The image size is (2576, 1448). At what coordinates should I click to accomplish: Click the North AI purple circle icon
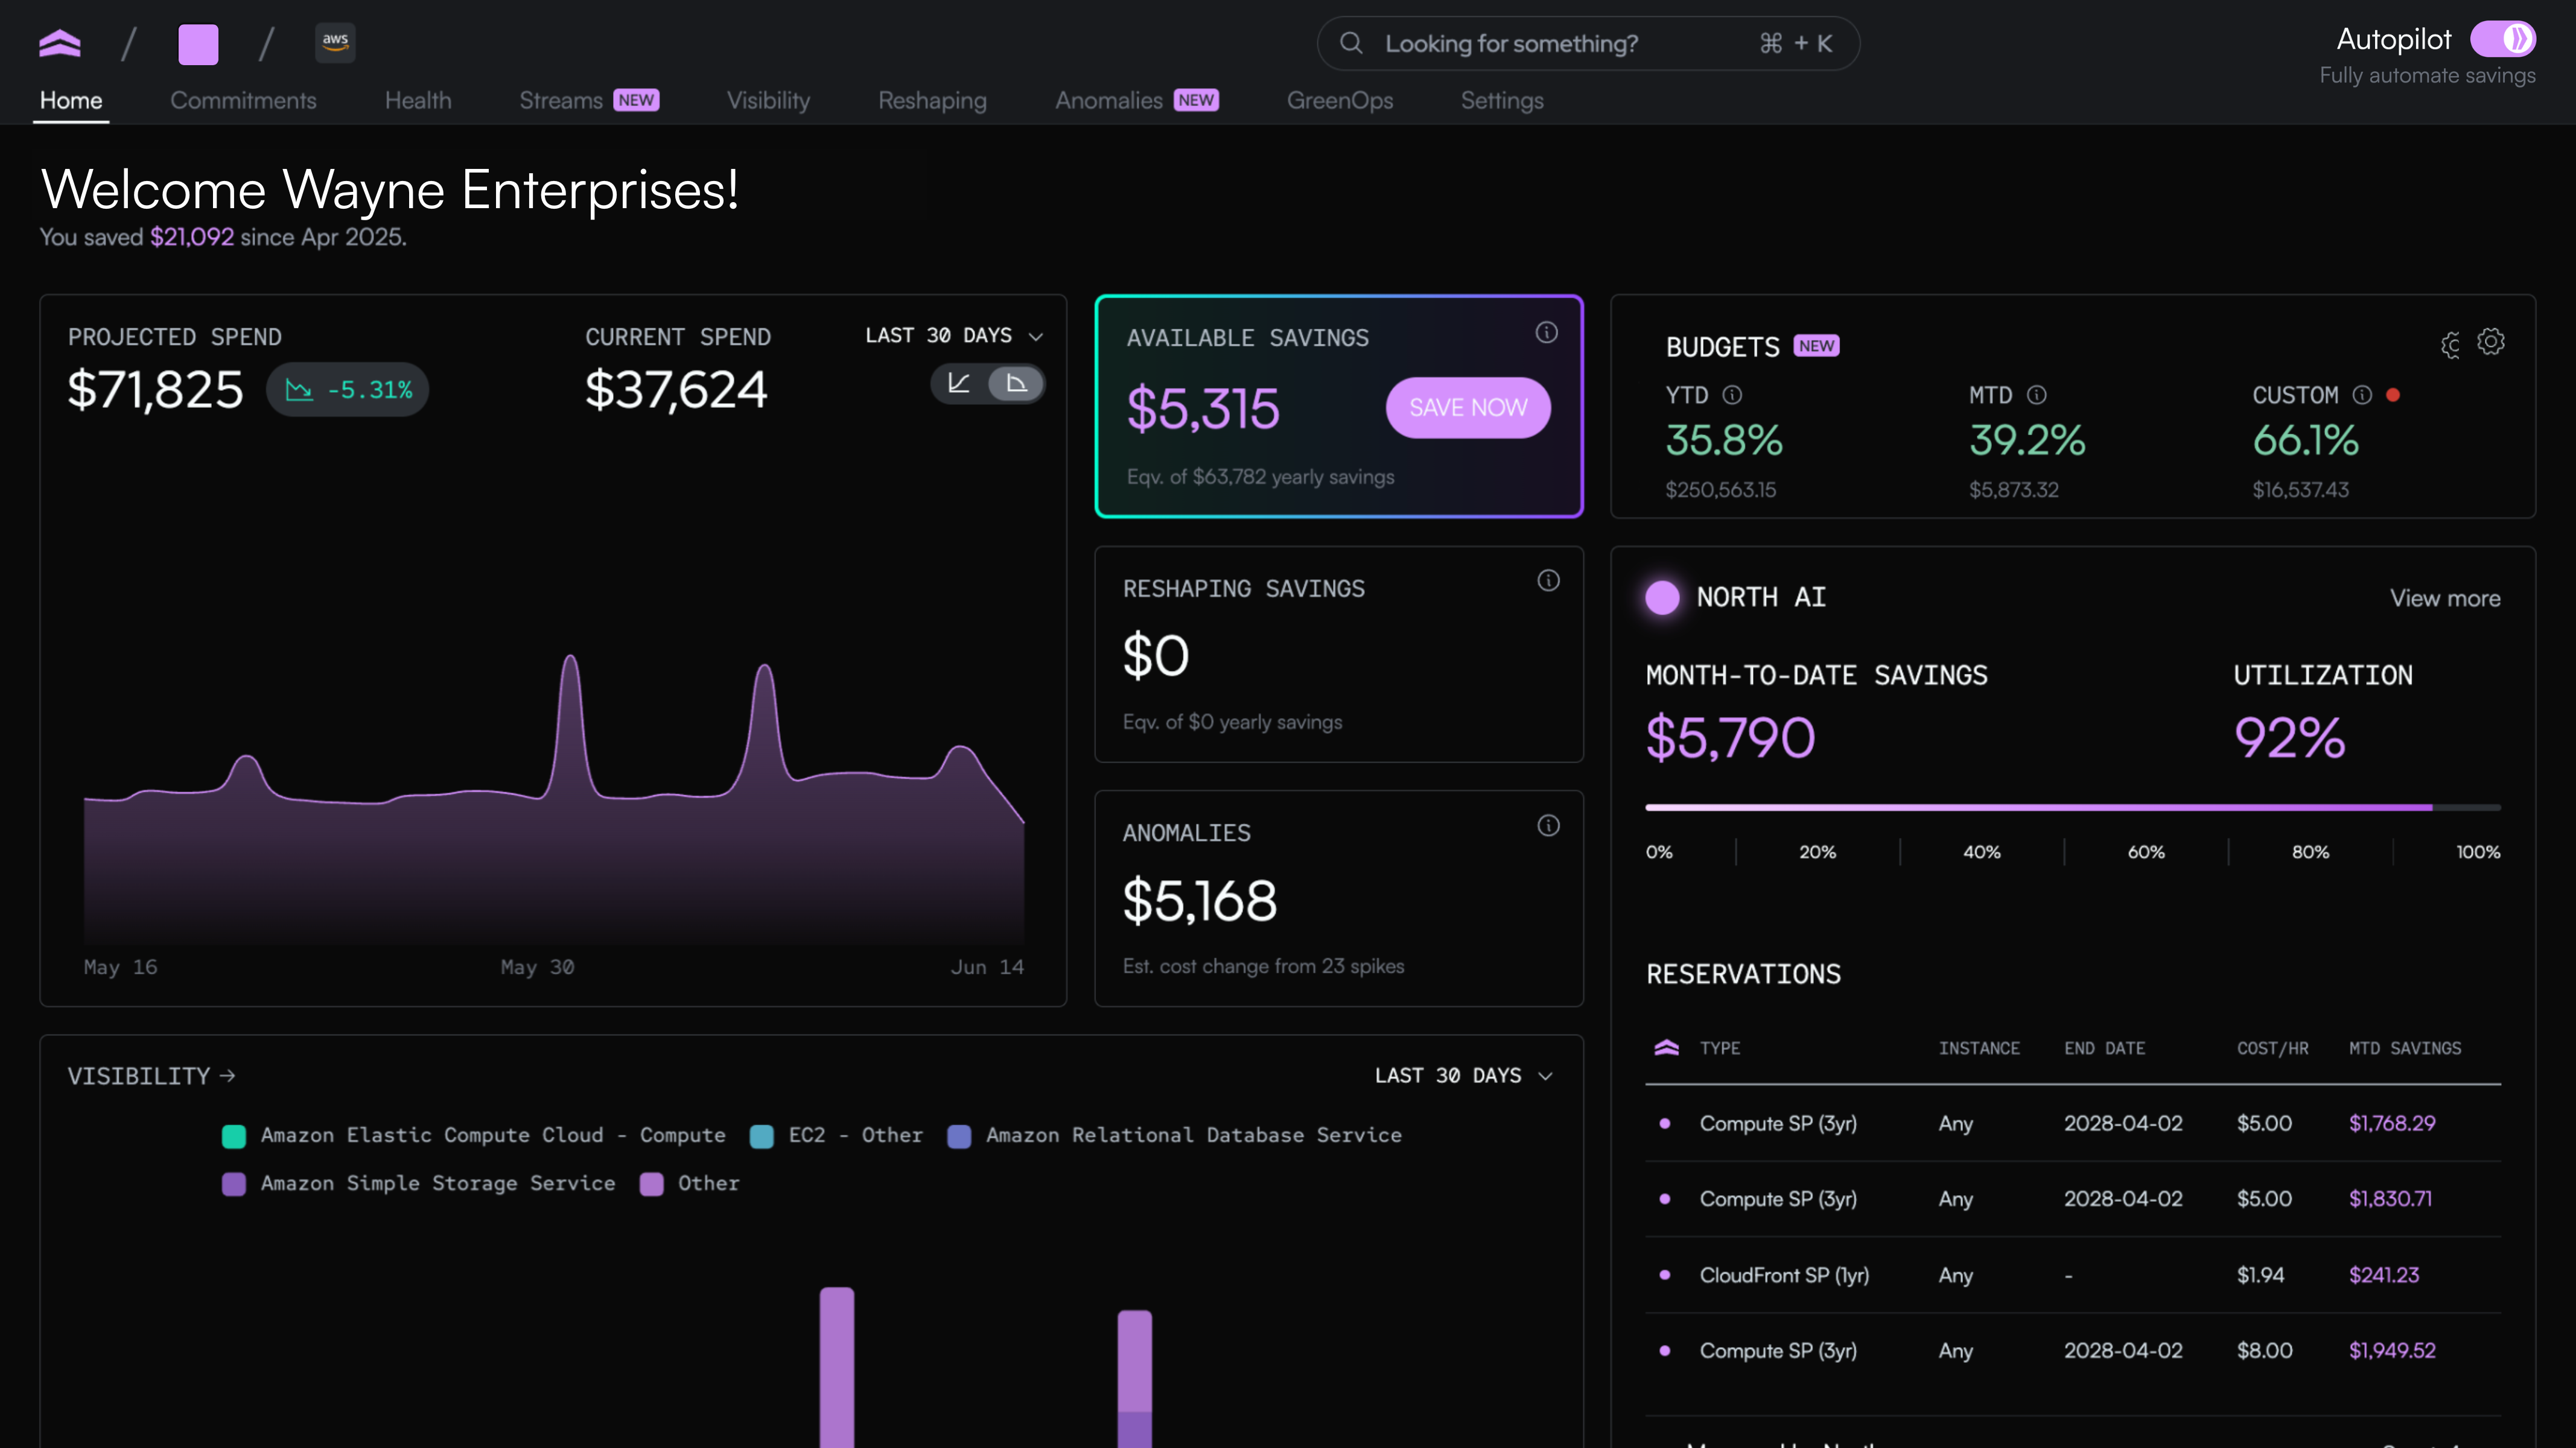(1663, 598)
